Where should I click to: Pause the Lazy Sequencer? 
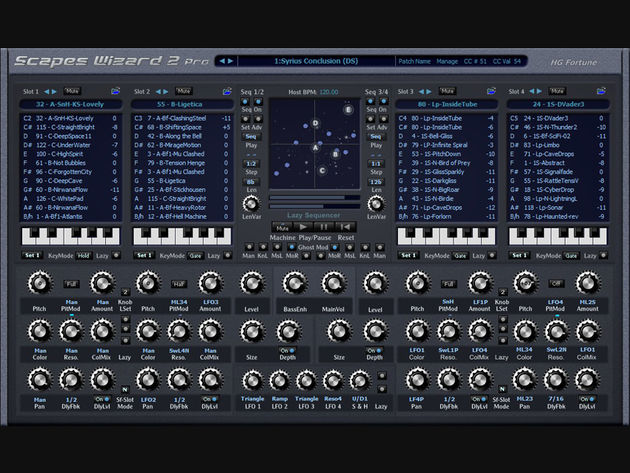(324, 227)
